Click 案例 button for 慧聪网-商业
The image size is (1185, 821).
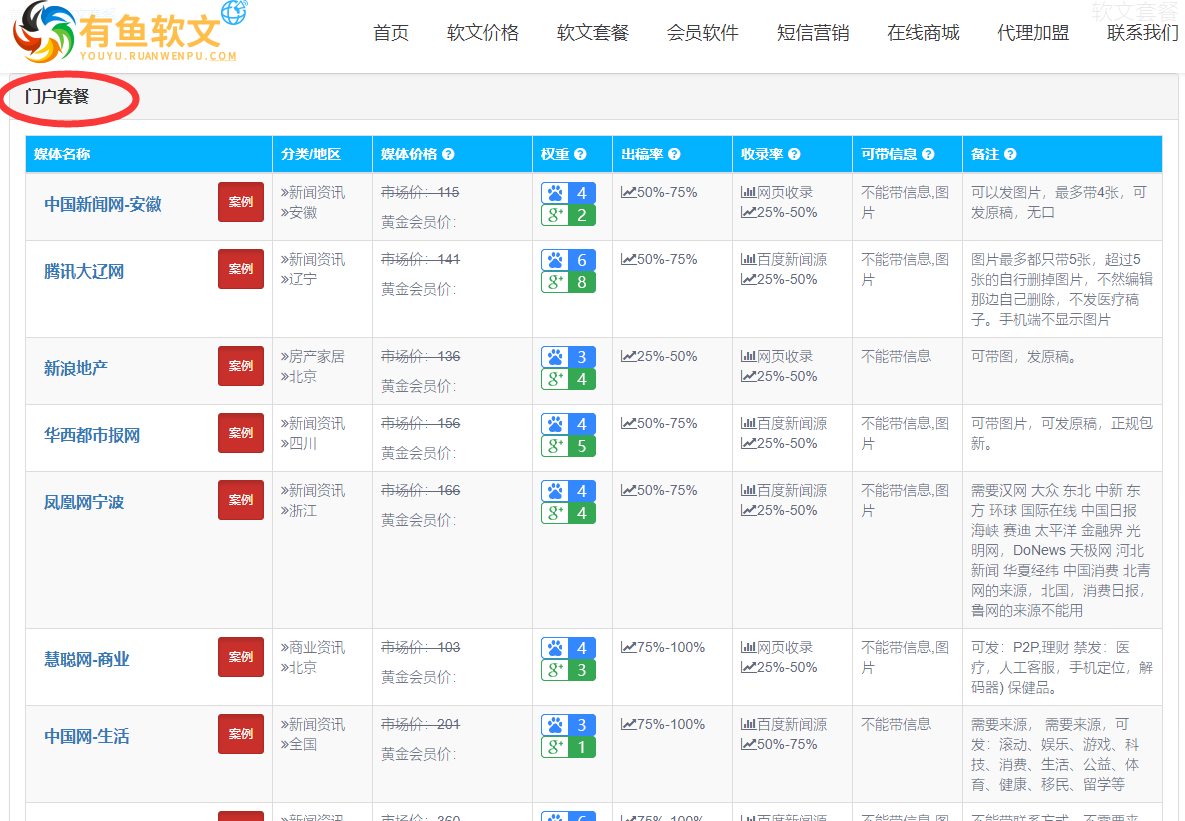241,657
